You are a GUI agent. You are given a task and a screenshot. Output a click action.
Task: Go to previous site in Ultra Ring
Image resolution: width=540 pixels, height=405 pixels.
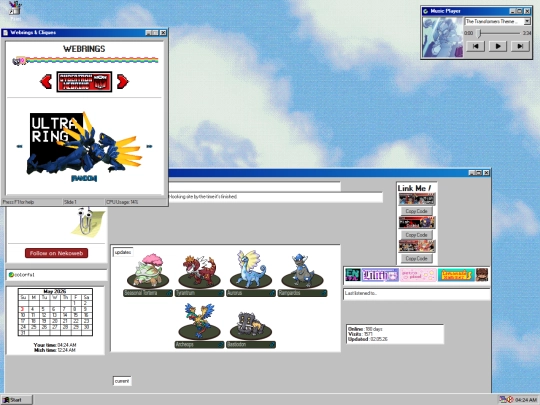[20, 146]
